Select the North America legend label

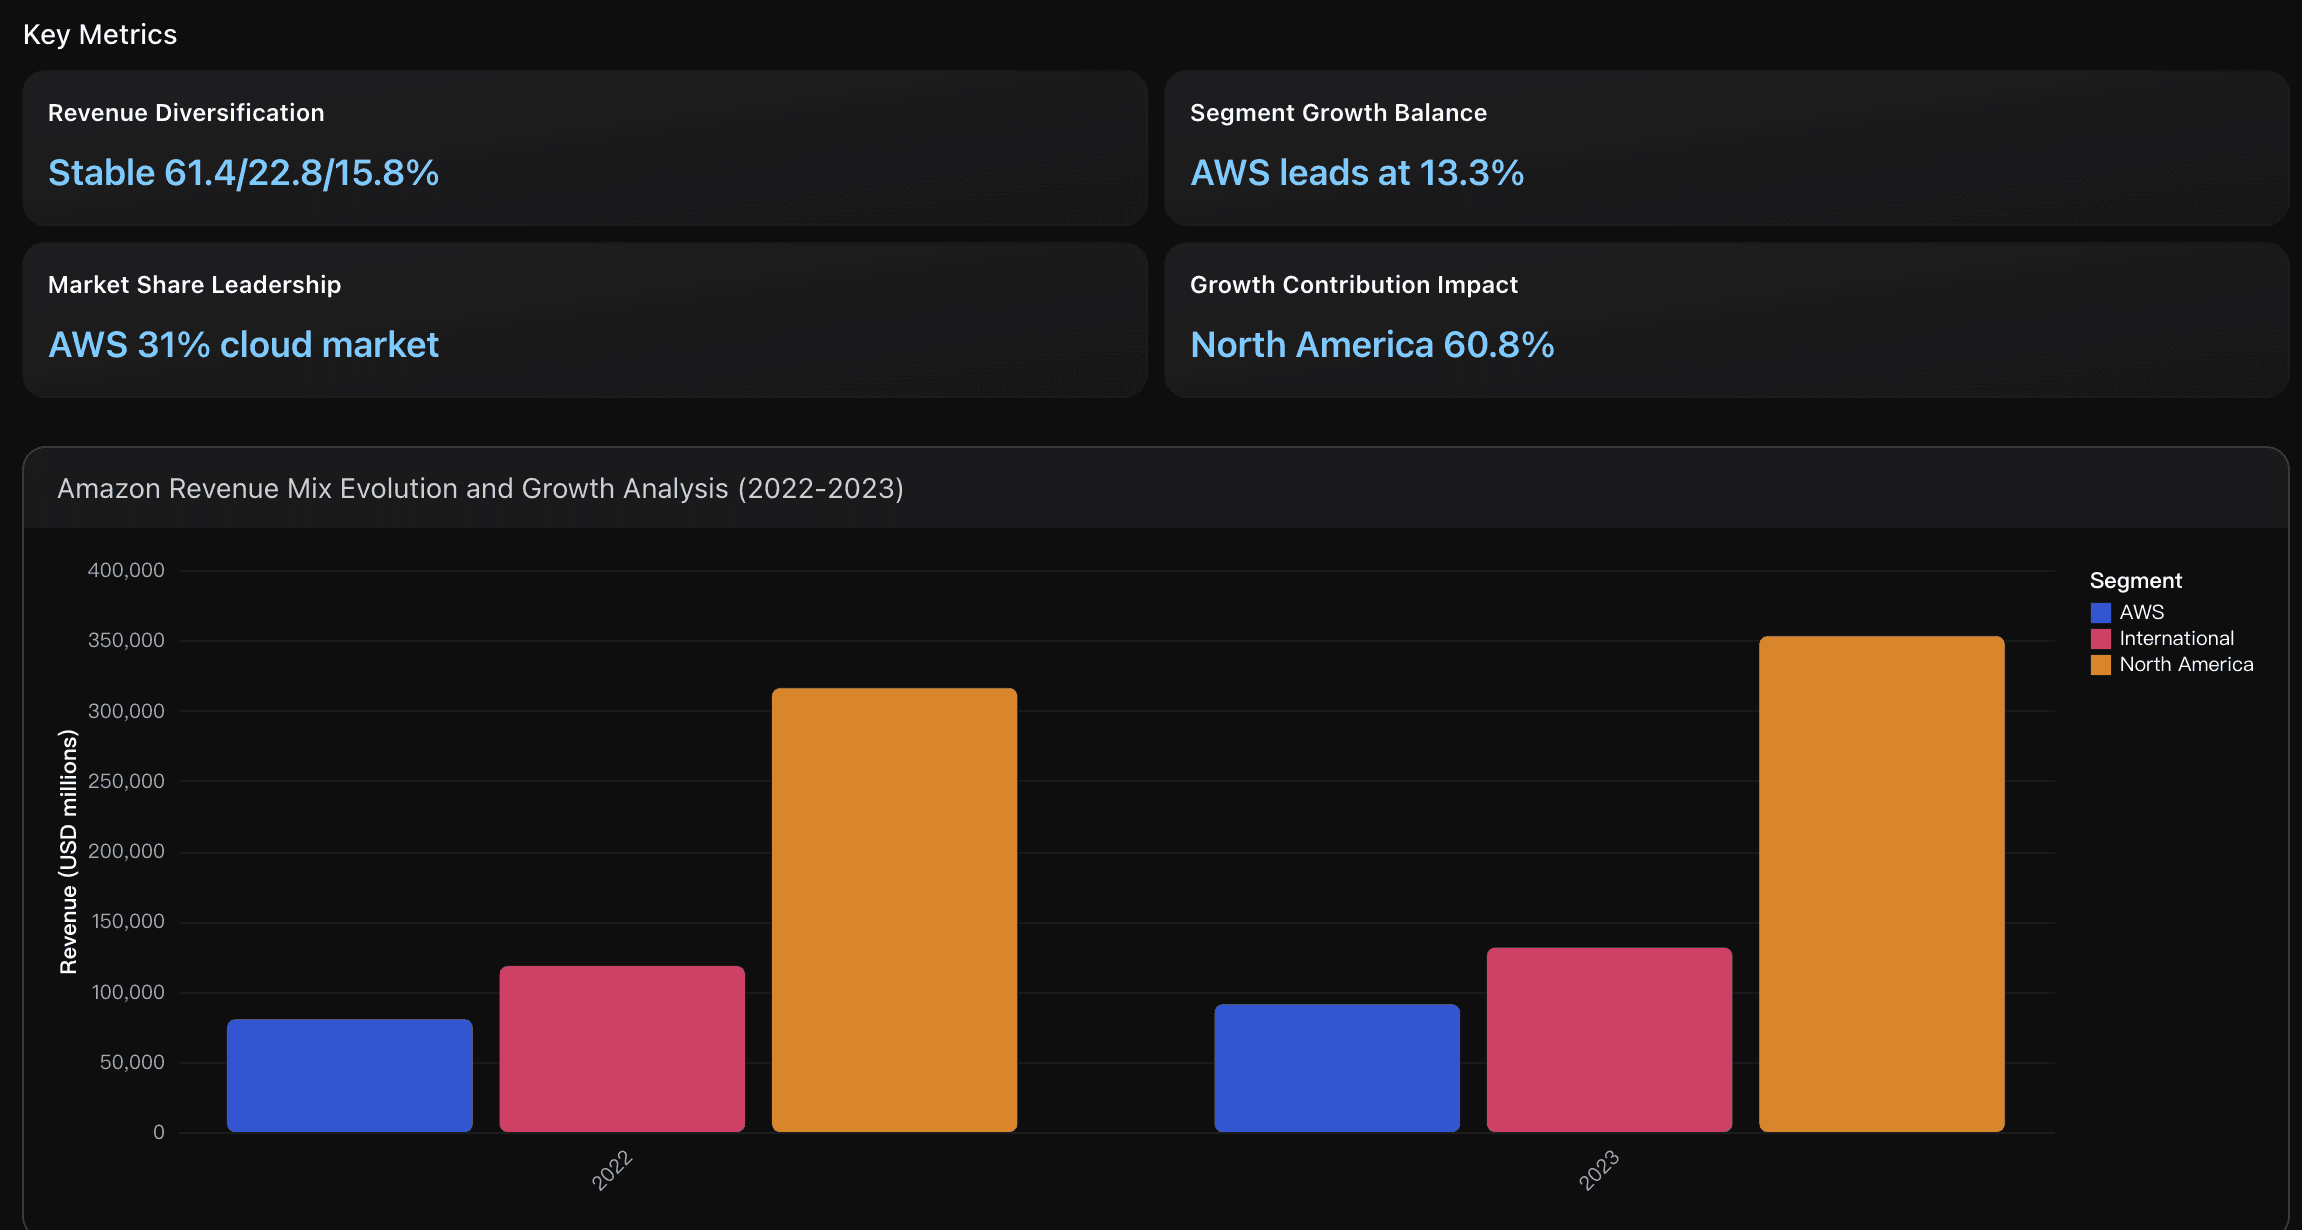[2186, 664]
